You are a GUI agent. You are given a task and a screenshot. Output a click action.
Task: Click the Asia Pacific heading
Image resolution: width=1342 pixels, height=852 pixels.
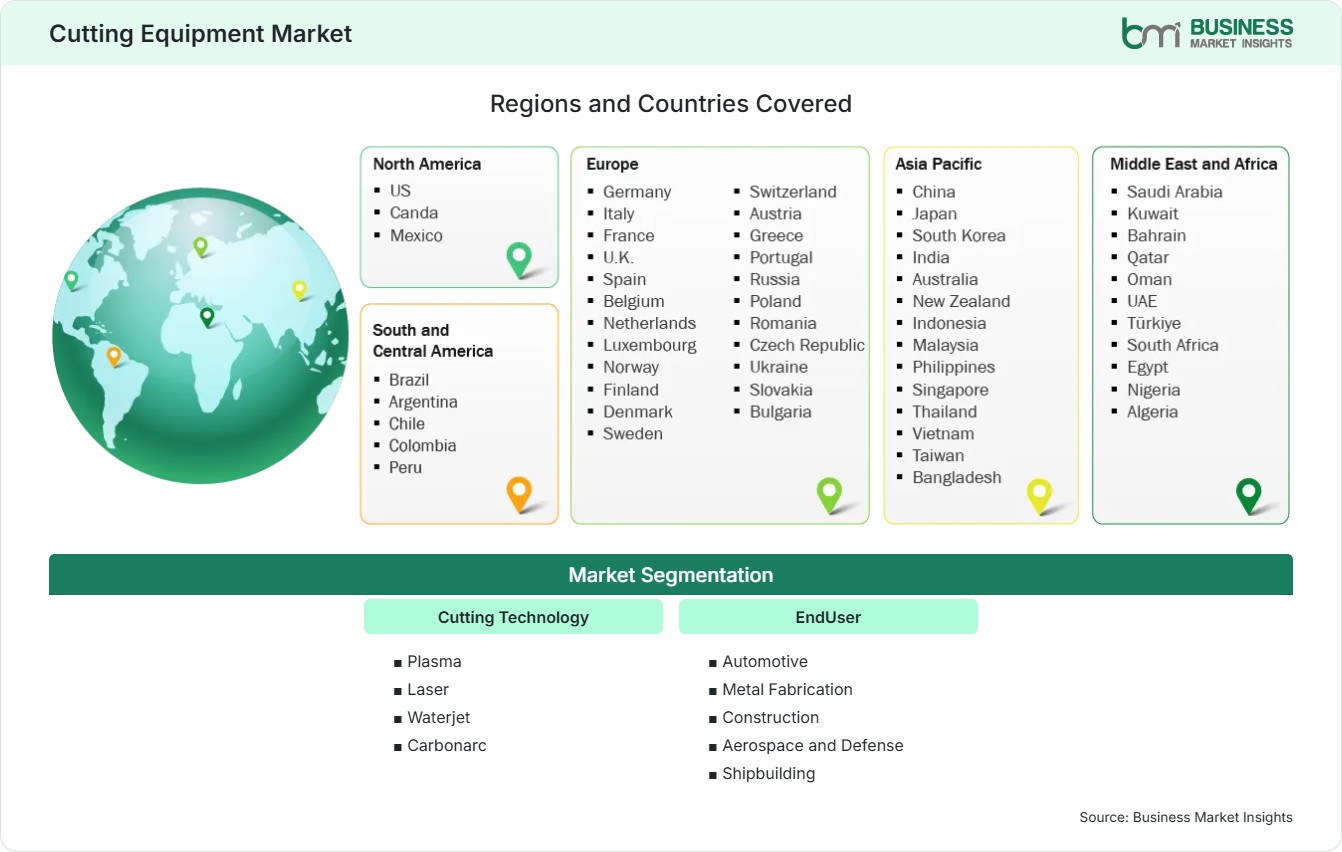pyautogui.click(x=939, y=164)
